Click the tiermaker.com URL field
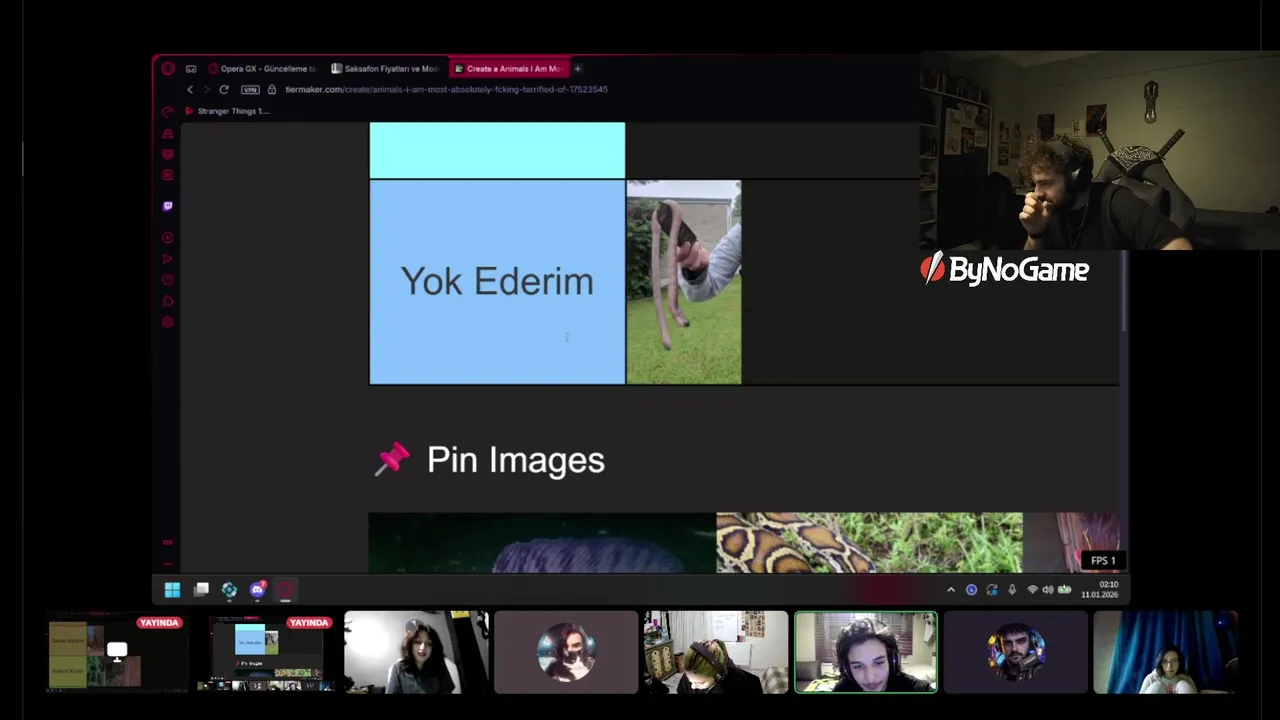The height and width of the screenshot is (720, 1280). tap(446, 90)
